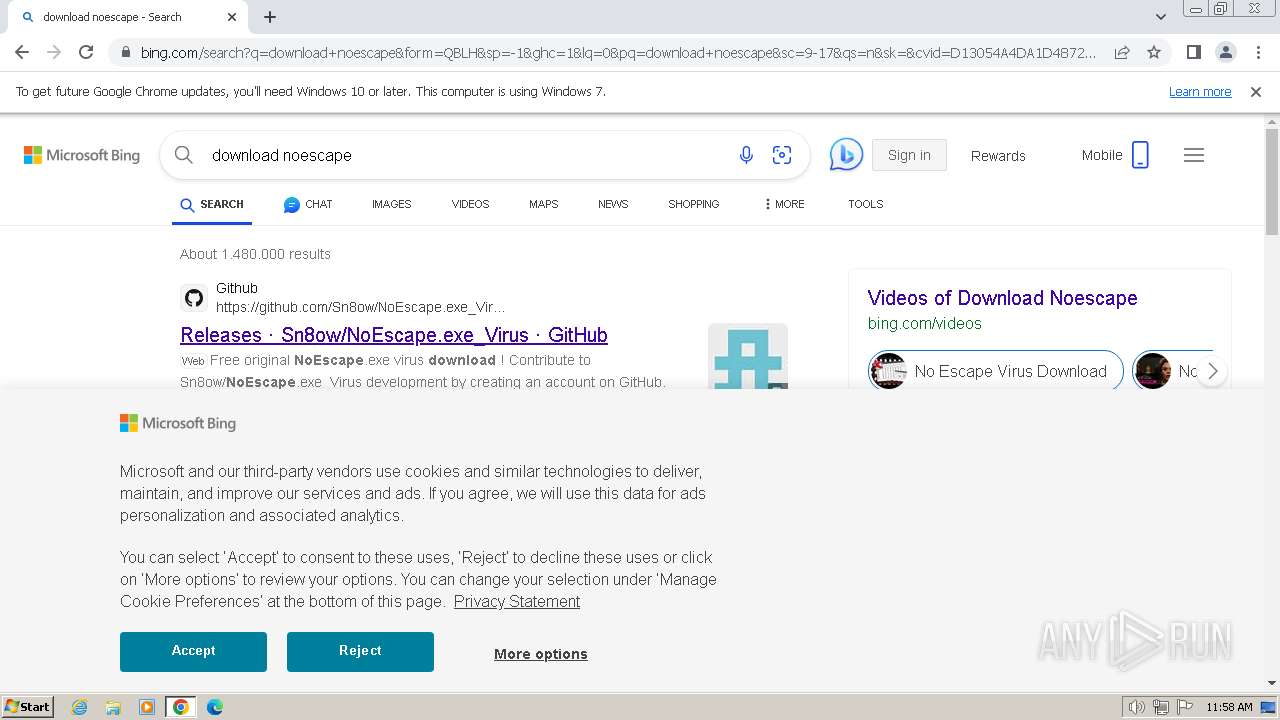Close the 'download noescape - Search' tab

(x=232, y=17)
